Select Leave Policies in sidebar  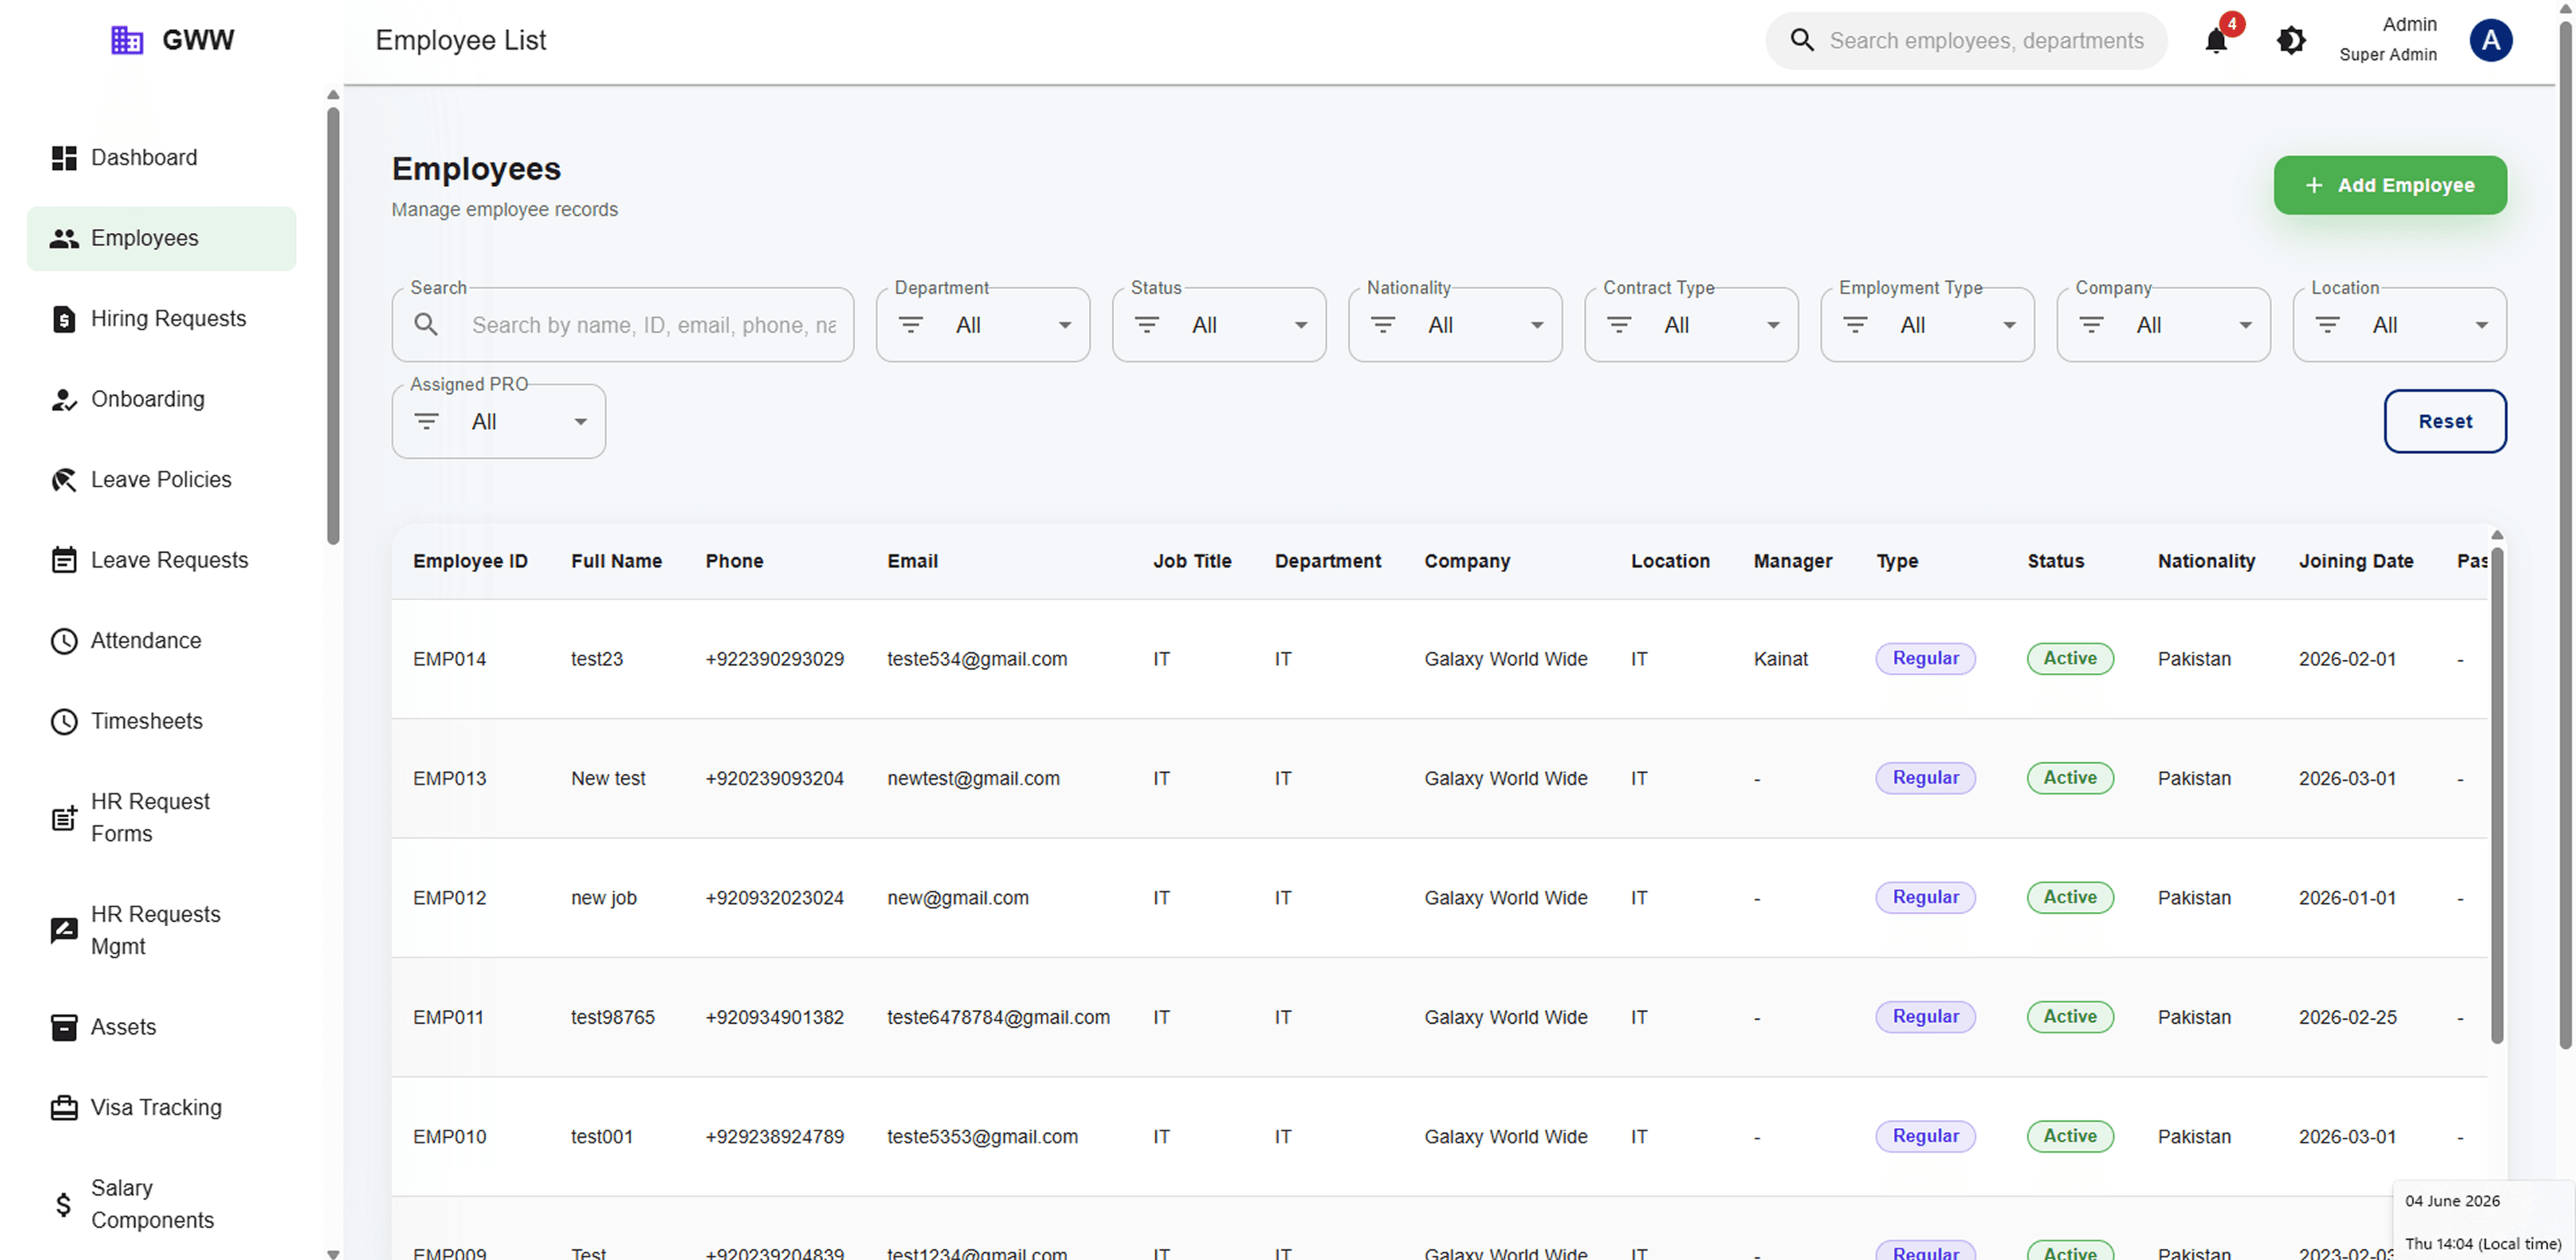pyautogui.click(x=161, y=480)
